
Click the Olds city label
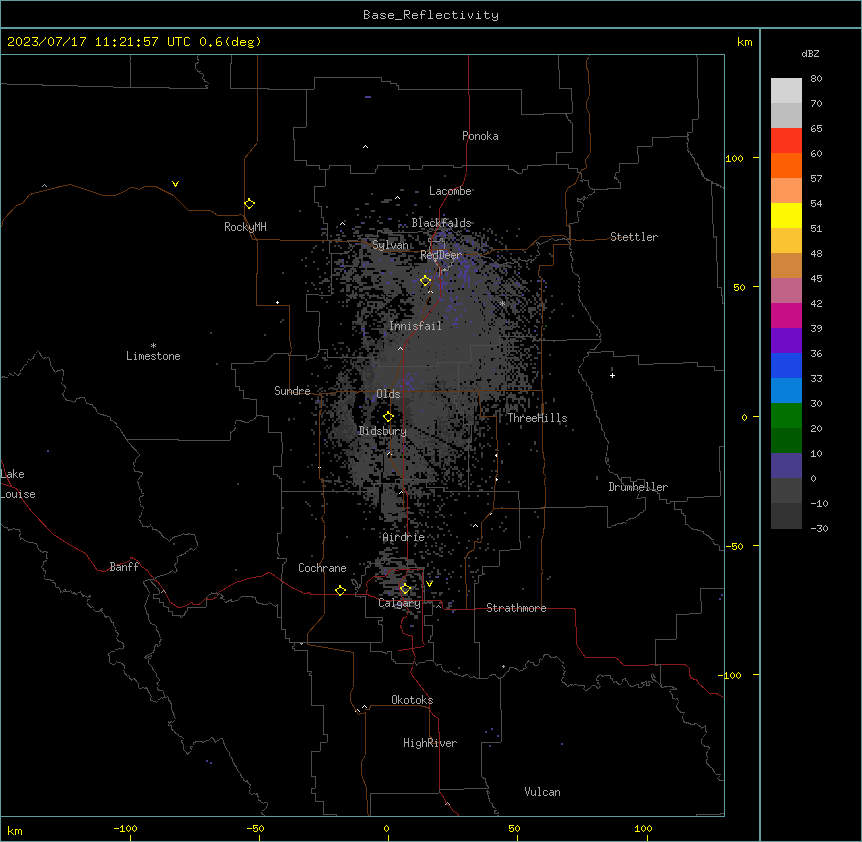(388, 394)
